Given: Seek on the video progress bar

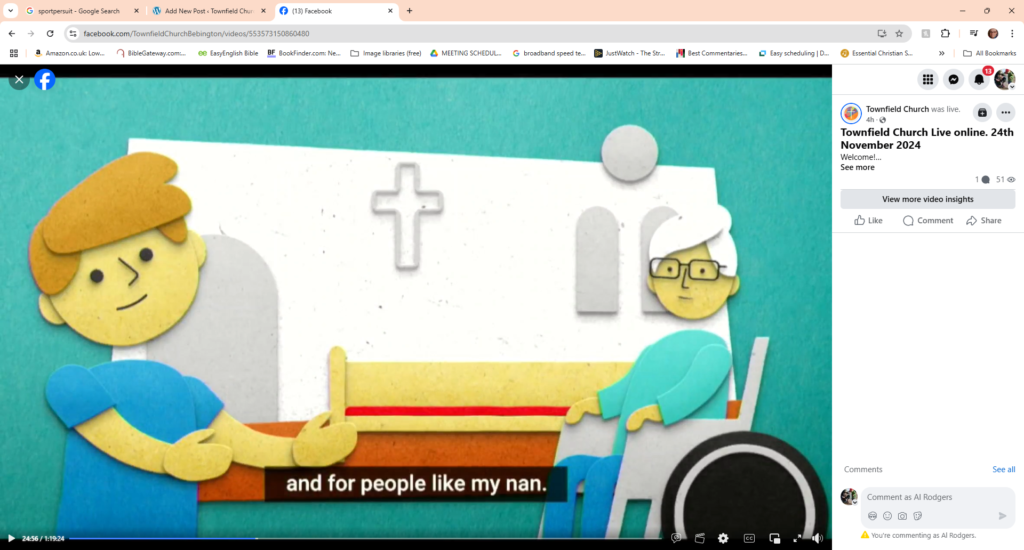Looking at the screenshot, I should tap(365, 538).
